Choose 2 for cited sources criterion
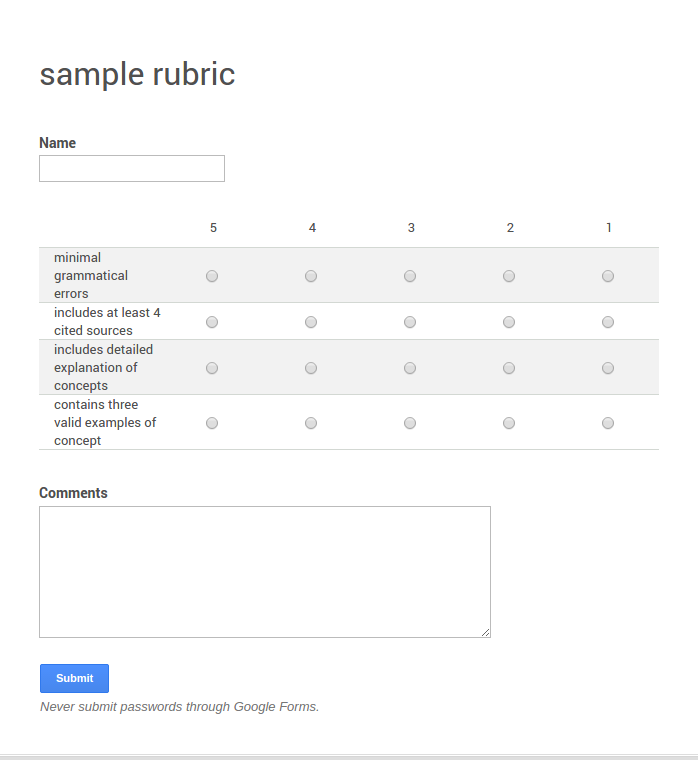Viewport: 698px width, 760px height. pyautogui.click(x=509, y=322)
